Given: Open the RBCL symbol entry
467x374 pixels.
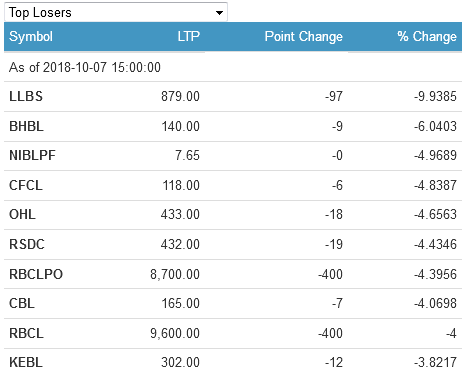Looking at the screenshot, I should [x=26, y=333].
